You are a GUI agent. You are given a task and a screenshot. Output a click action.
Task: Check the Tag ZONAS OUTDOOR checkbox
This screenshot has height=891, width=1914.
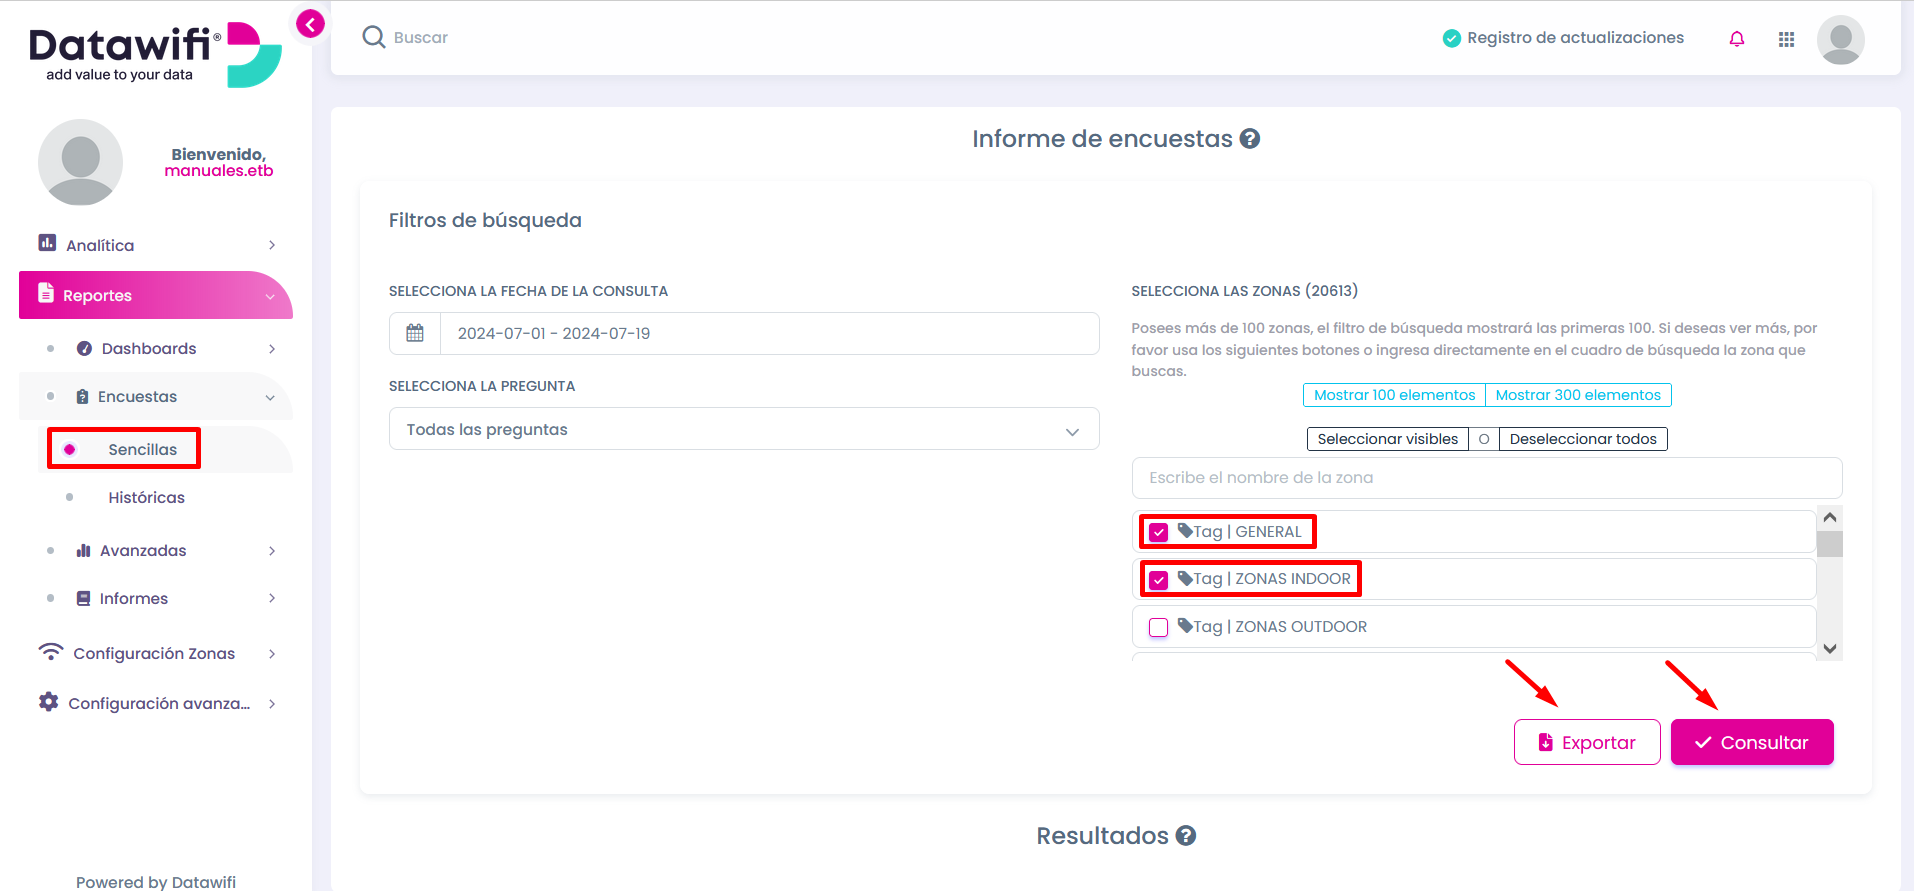(x=1158, y=627)
